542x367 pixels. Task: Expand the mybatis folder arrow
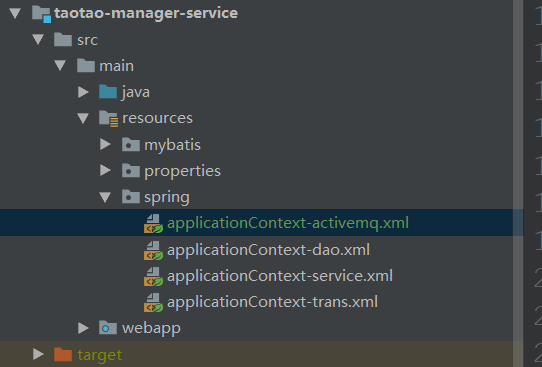point(105,144)
